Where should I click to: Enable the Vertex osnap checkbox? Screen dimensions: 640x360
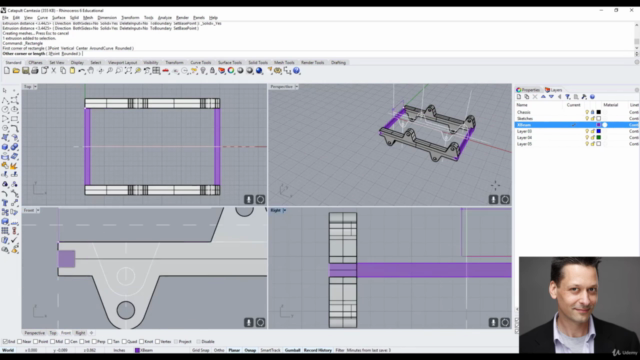(x=158, y=342)
